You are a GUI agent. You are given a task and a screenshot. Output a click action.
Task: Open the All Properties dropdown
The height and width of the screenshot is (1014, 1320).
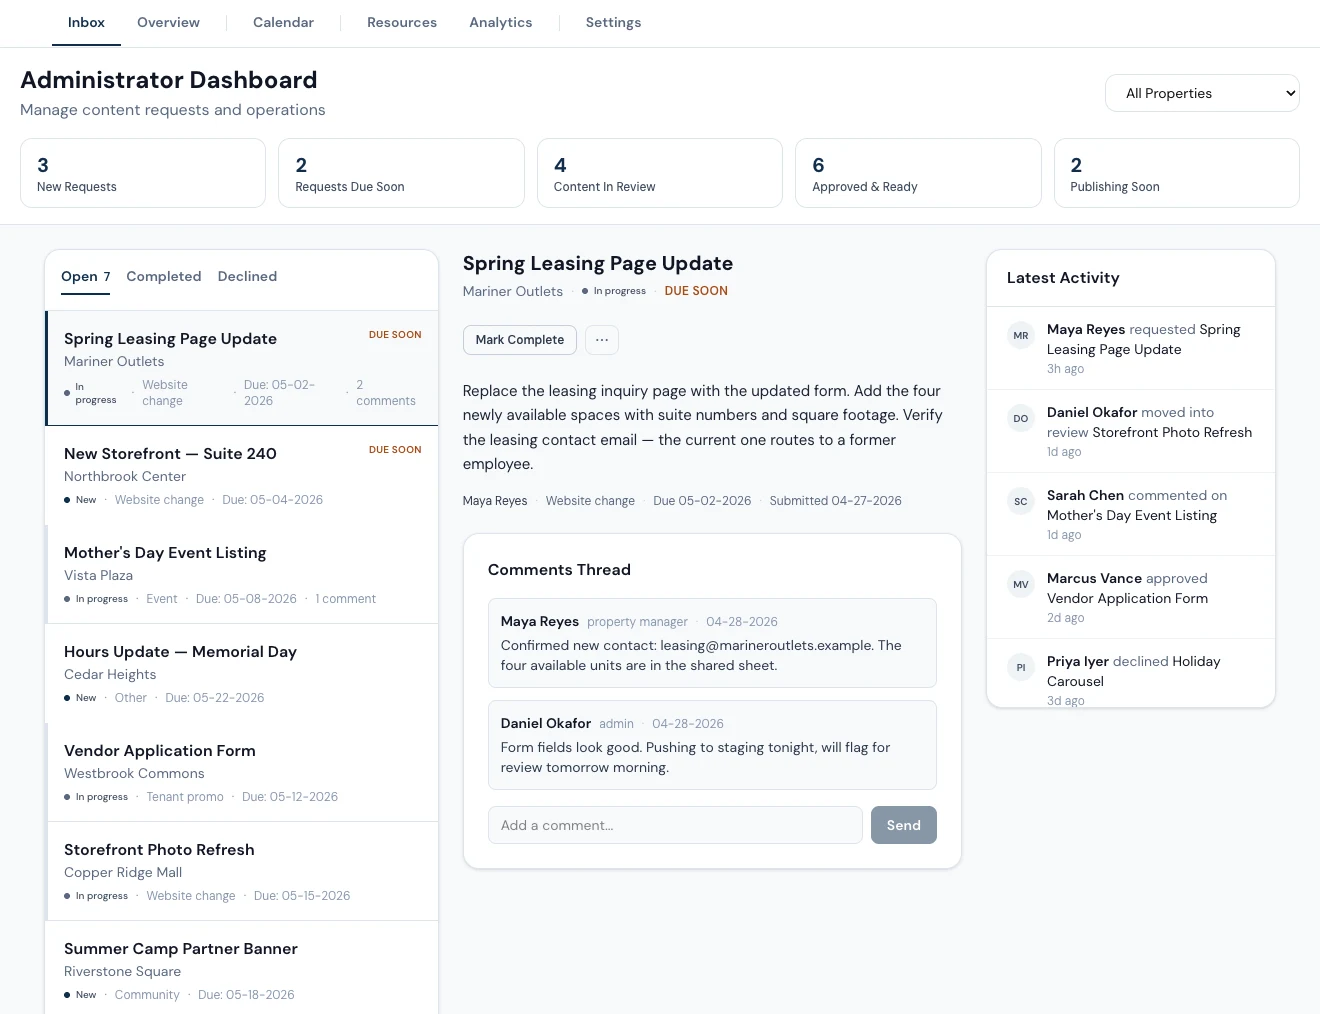(x=1202, y=93)
